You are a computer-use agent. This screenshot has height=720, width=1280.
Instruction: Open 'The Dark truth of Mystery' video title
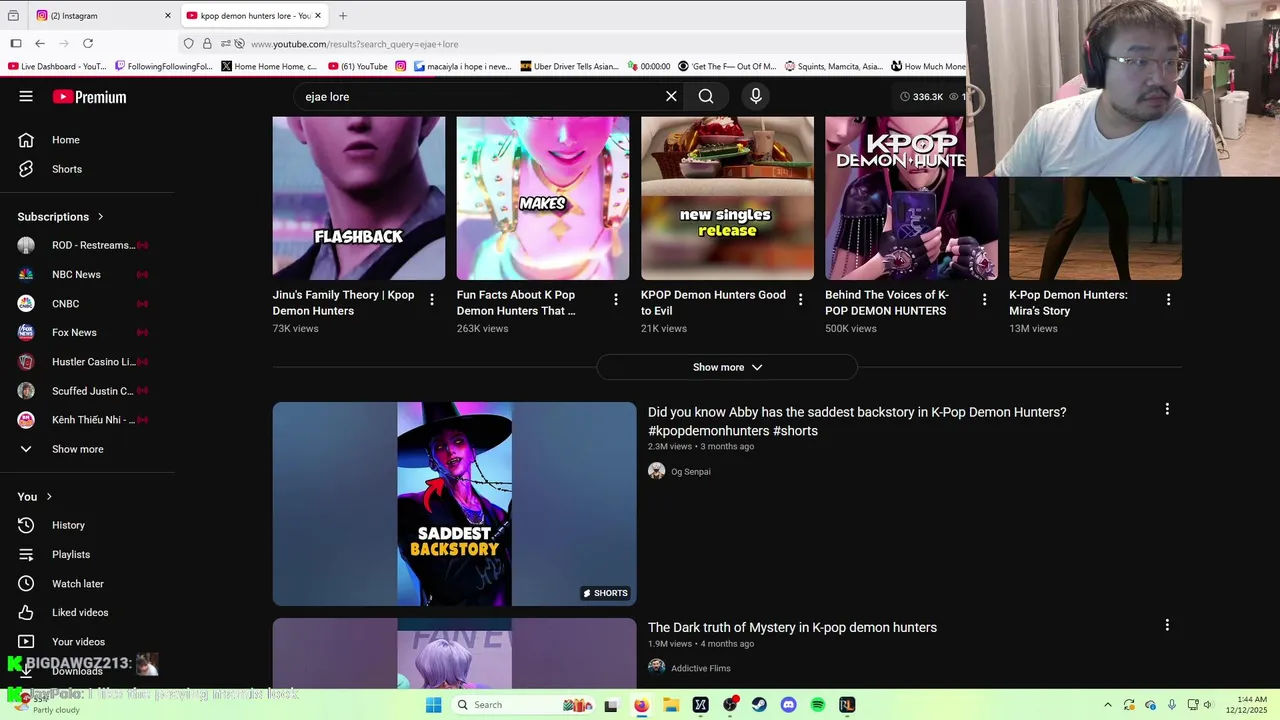[x=792, y=627]
